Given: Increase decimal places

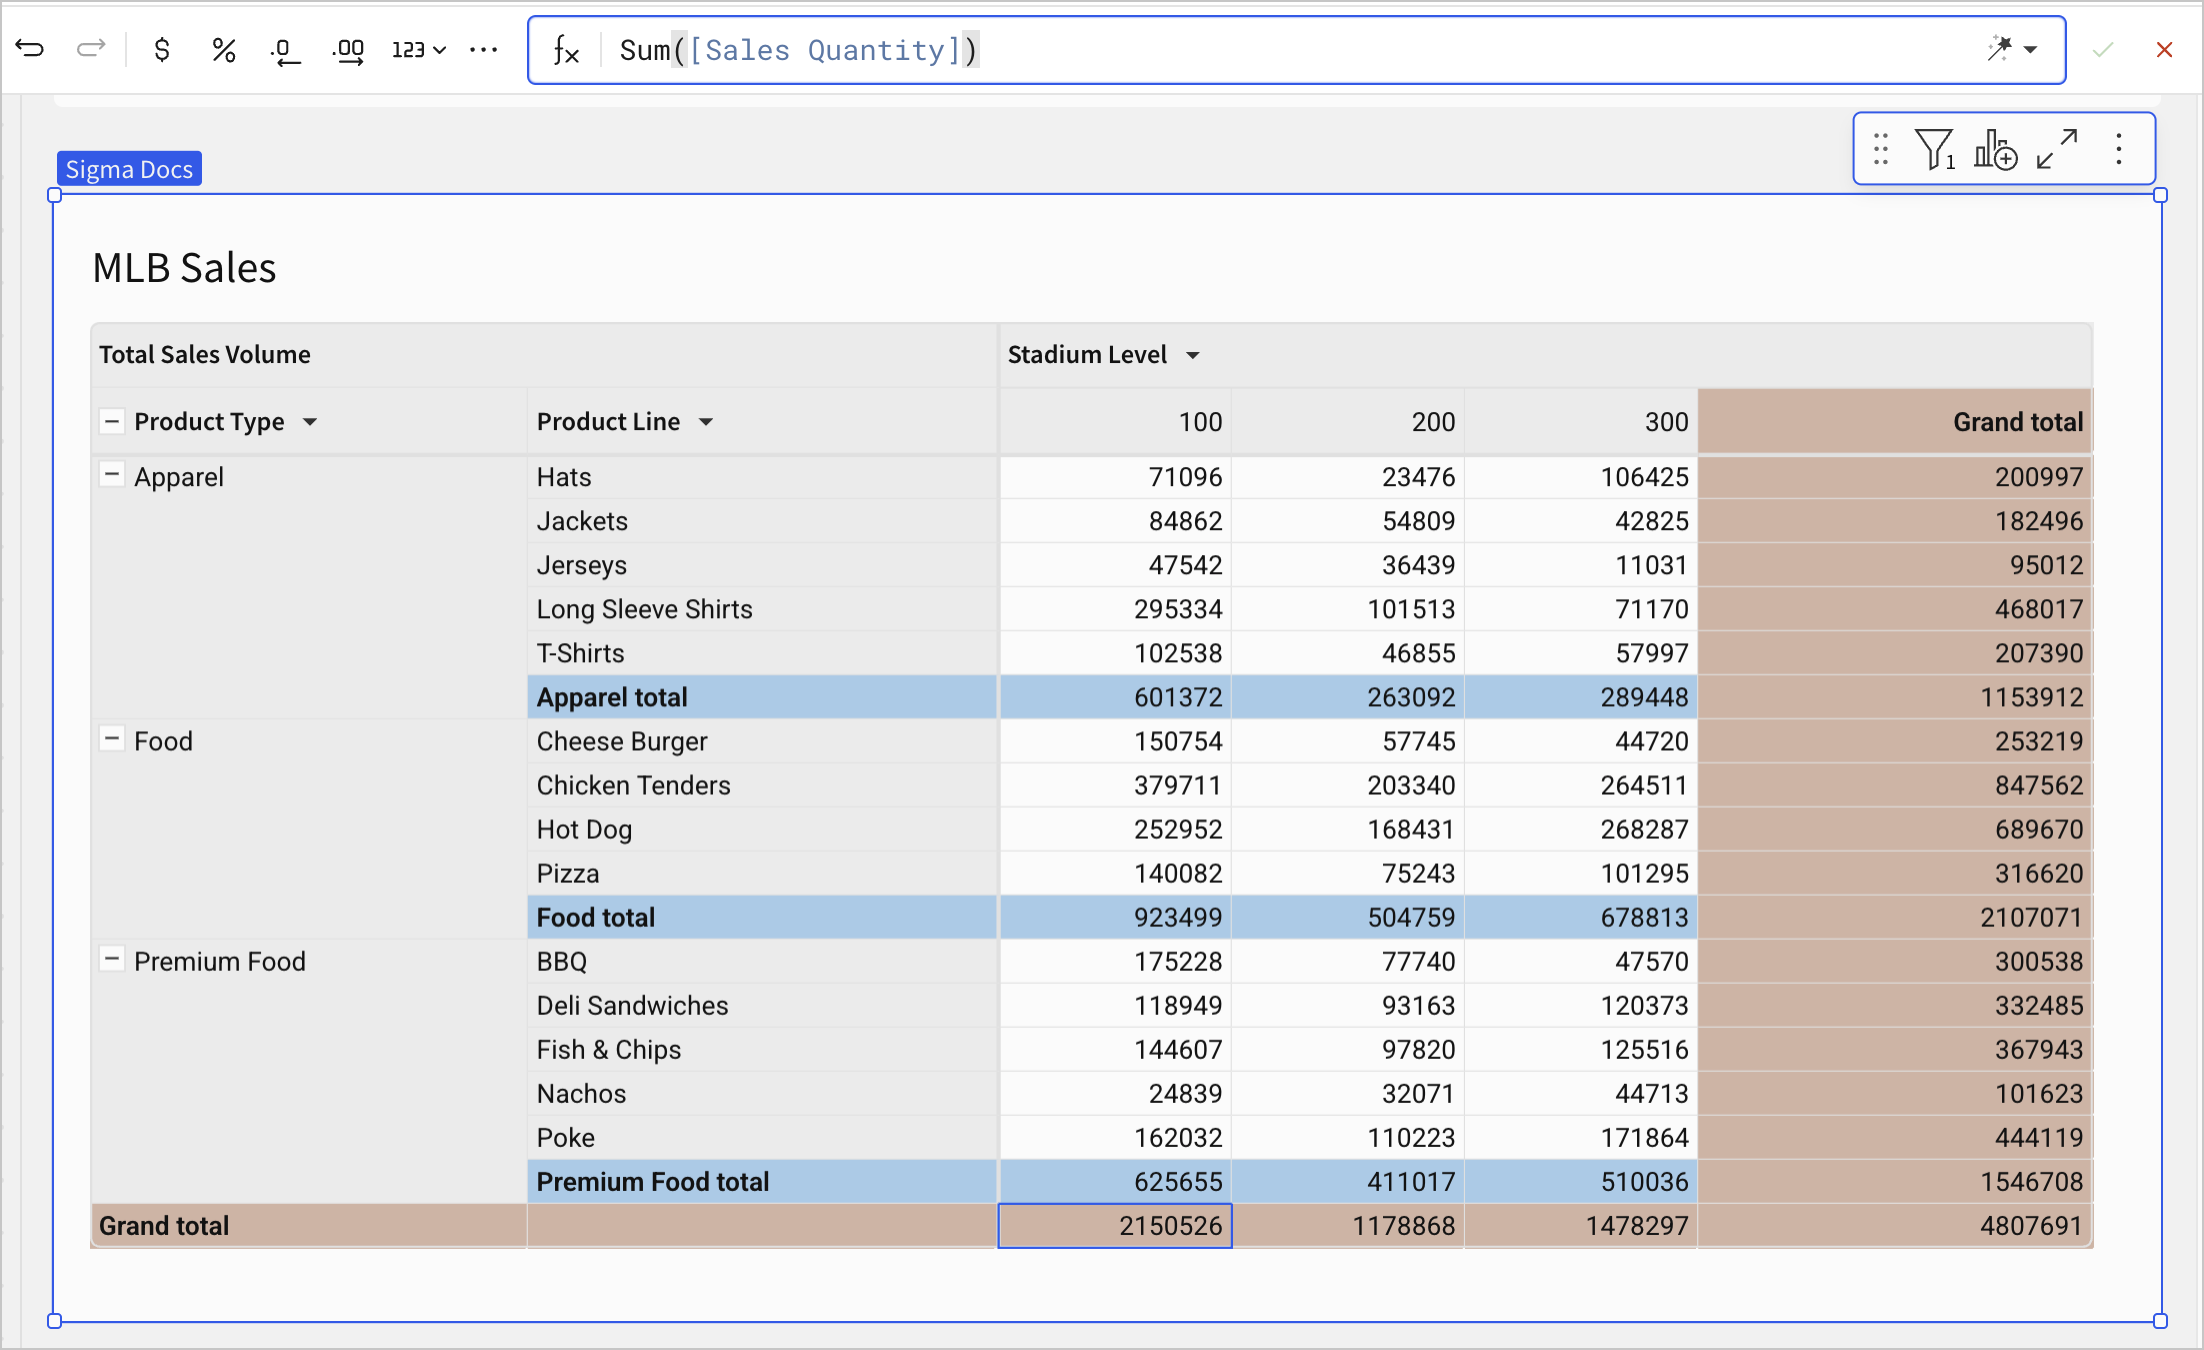Looking at the screenshot, I should pos(348,48).
